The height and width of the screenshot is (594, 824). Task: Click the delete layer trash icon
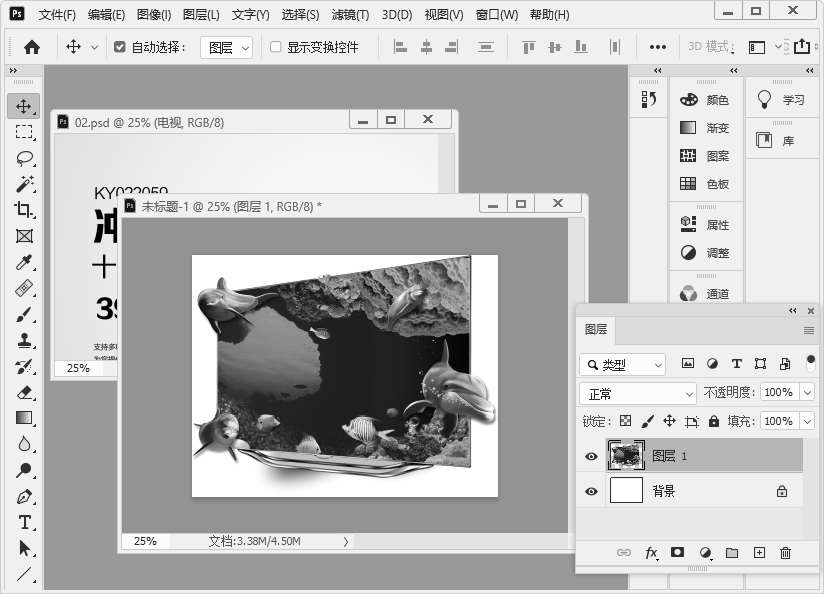785,553
